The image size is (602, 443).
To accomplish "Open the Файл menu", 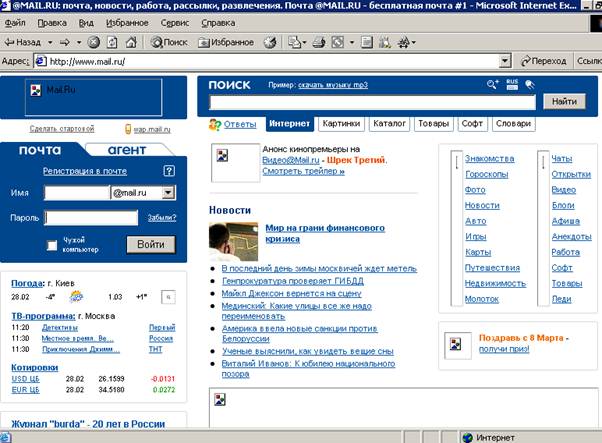I will click(x=15, y=23).
